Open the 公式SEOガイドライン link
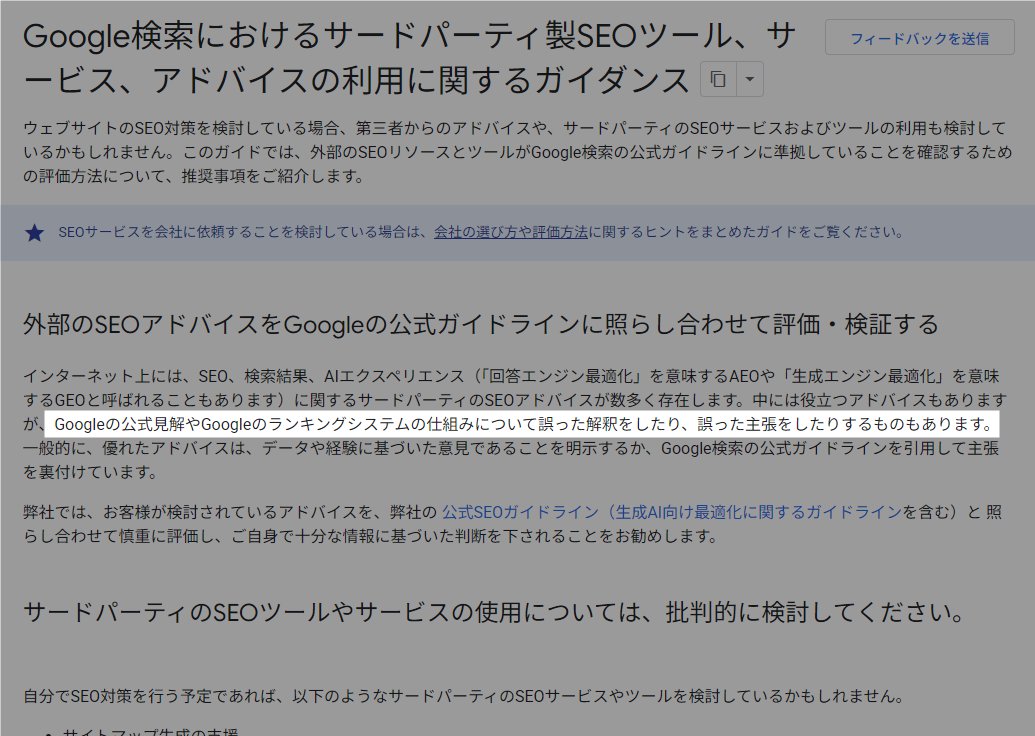This screenshot has height=736, width=1035. point(521,512)
